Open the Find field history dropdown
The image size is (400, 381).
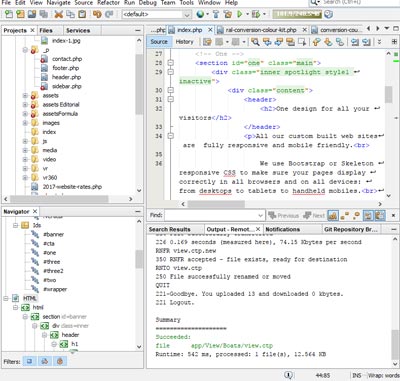(261, 215)
